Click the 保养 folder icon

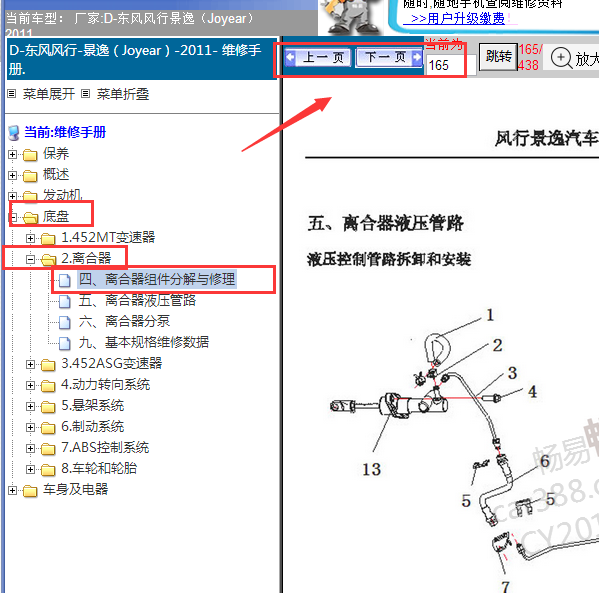[30, 155]
